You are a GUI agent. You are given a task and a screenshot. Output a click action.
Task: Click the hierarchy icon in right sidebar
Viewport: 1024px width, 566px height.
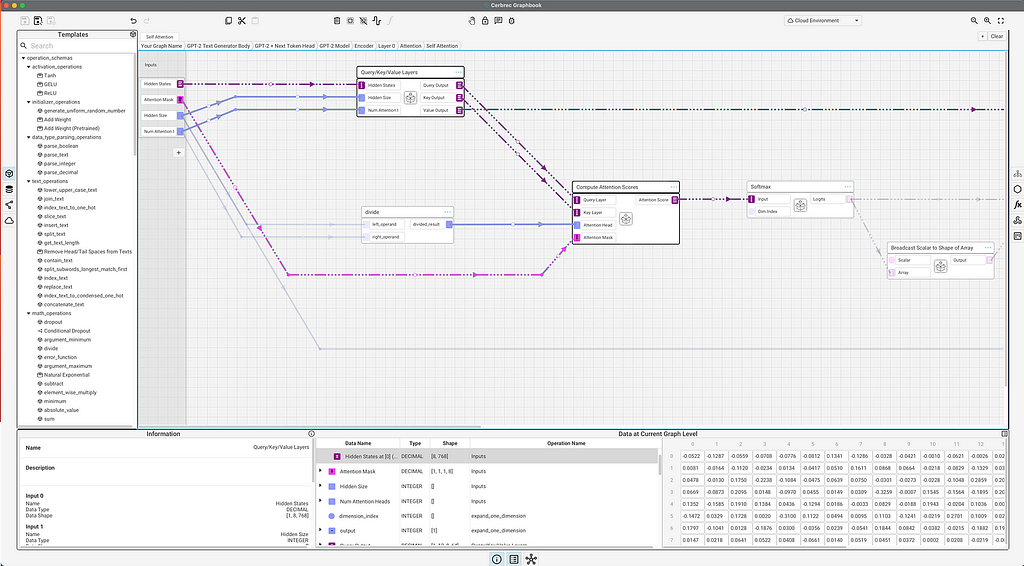[x=1017, y=174]
